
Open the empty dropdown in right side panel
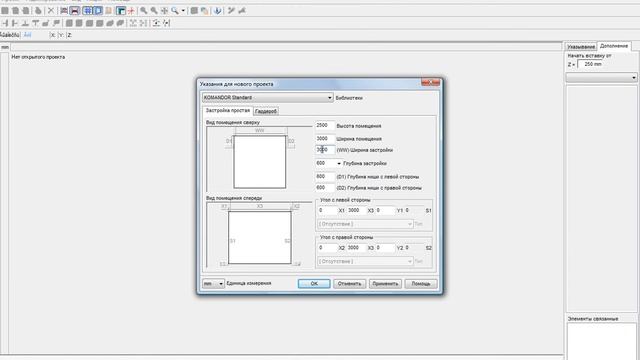tap(601, 78)
